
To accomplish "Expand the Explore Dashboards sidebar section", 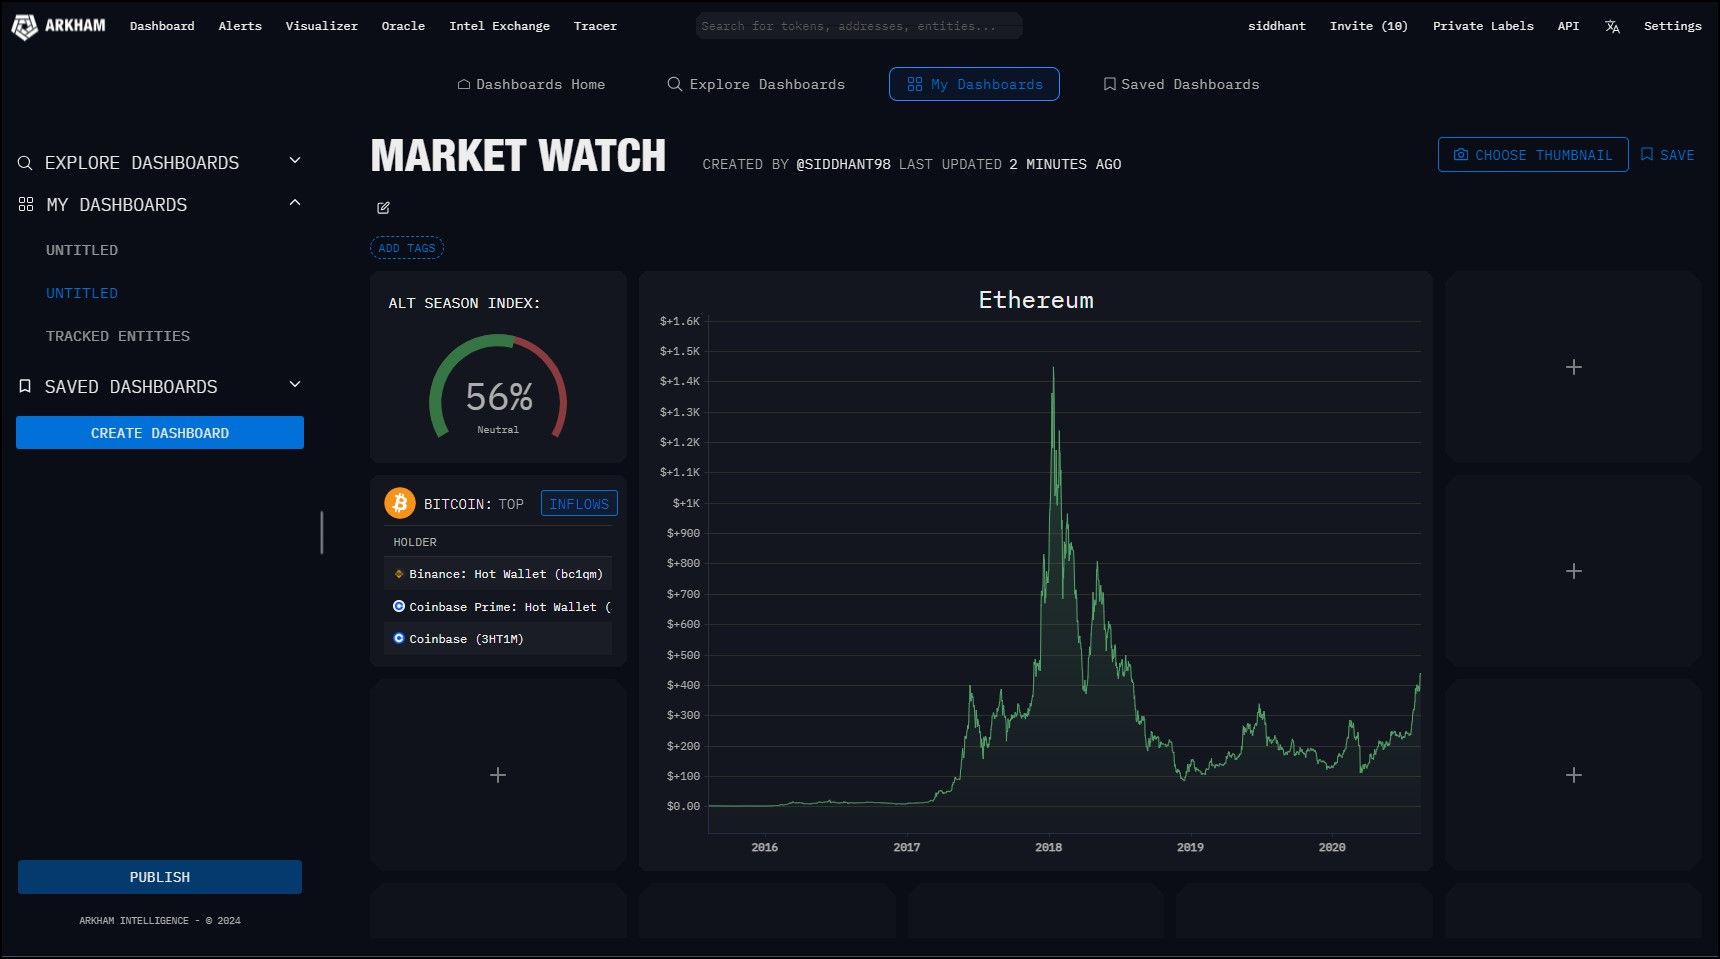I will coord(295,161).
